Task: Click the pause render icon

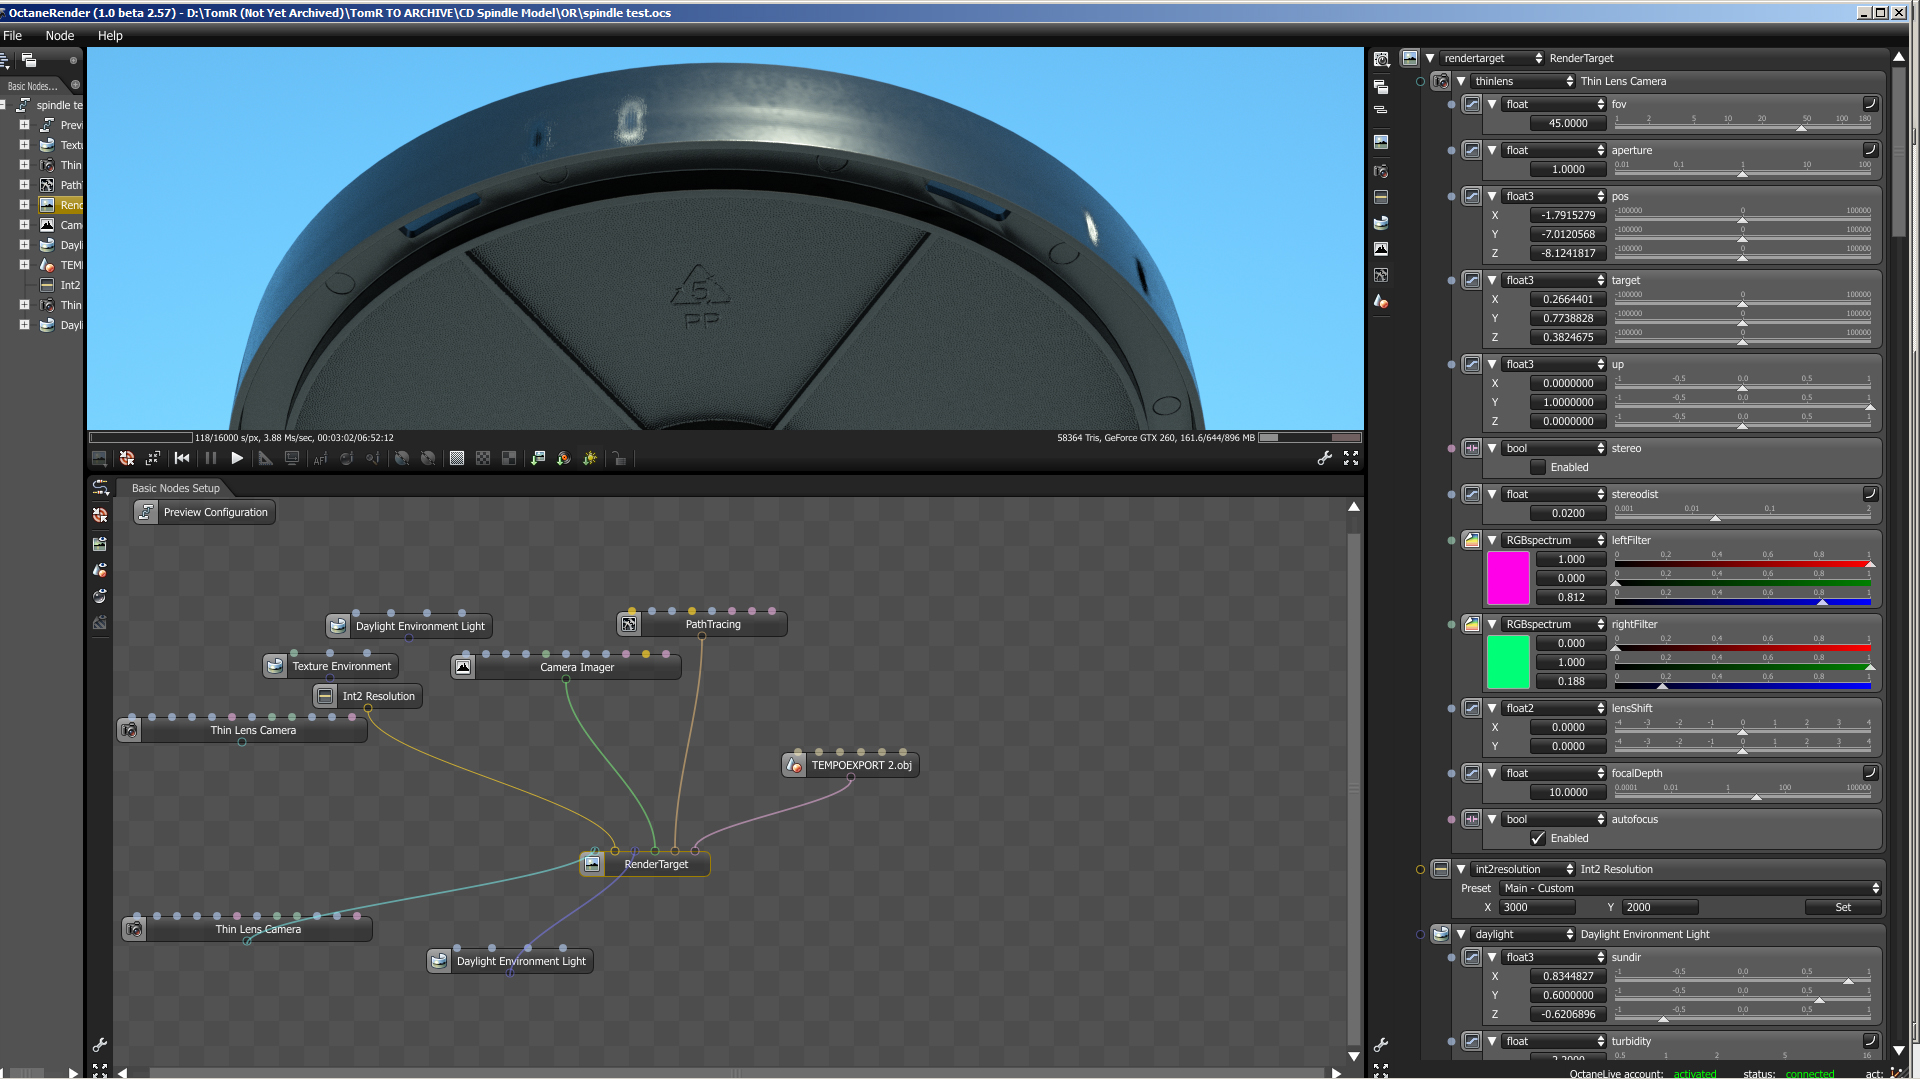Action: (210, 458)
